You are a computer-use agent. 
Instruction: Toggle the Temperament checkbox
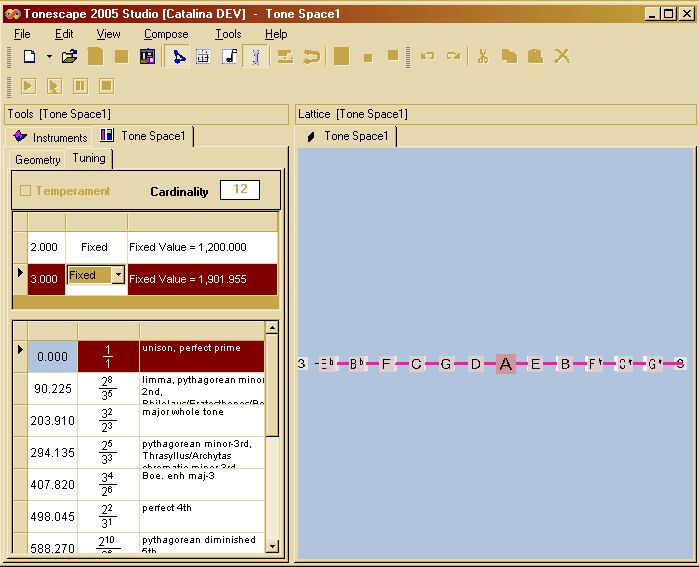[25, 191]
